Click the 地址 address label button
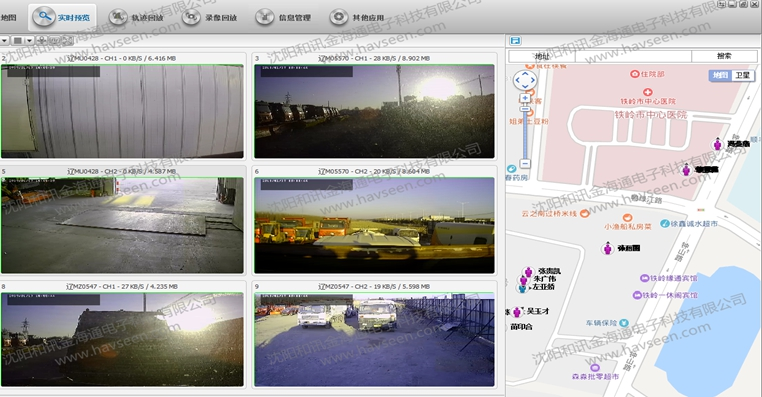The image size is (762, 397). [x=542, y=56]
